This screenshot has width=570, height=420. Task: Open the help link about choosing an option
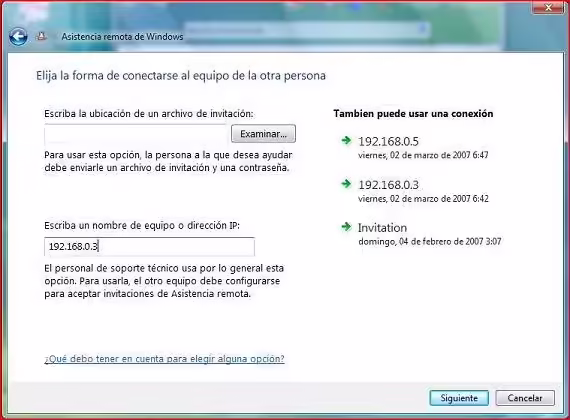click(x=164, y=359)
